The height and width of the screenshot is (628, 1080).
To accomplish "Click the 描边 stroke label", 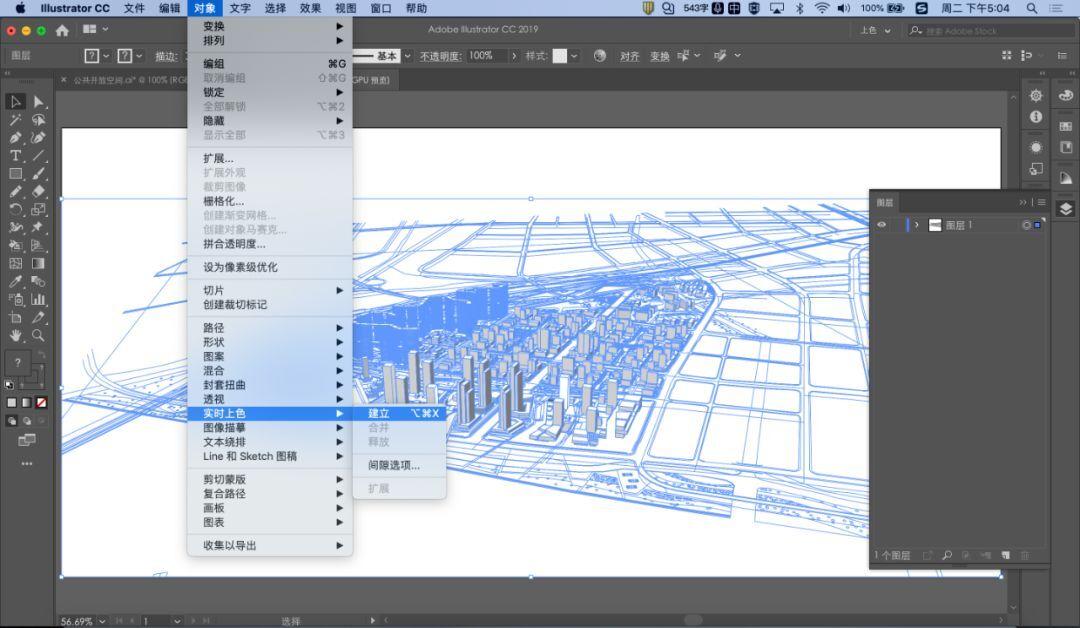I will pos(166,56).
